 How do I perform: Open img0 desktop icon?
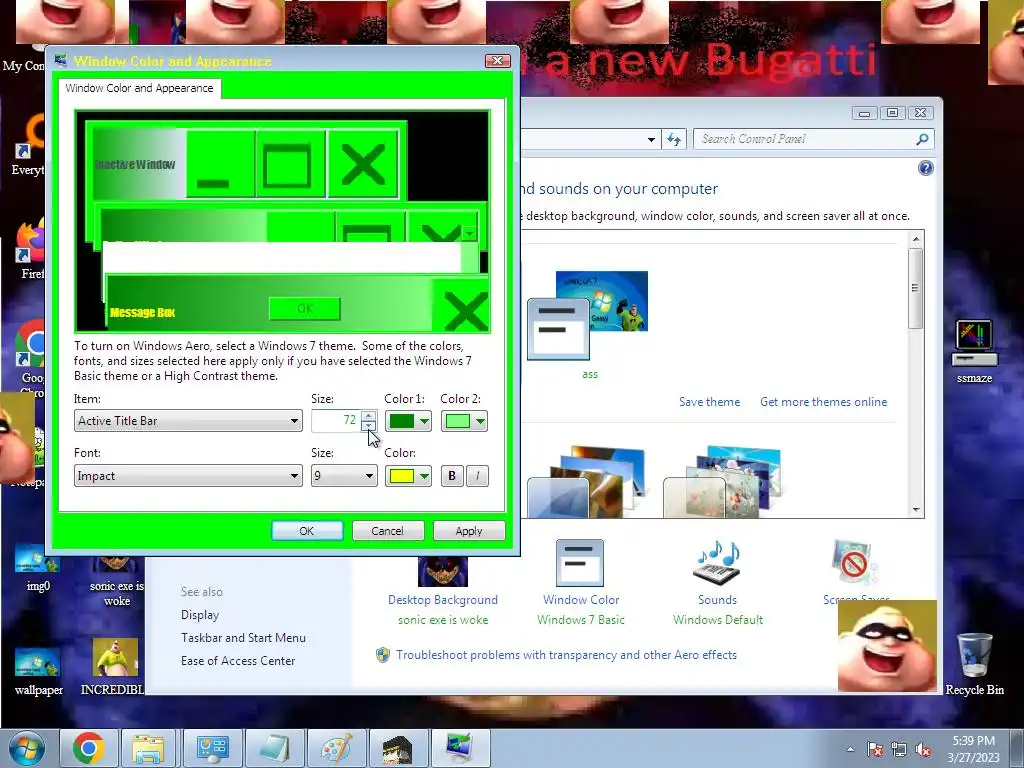click(x=37, y=568)
